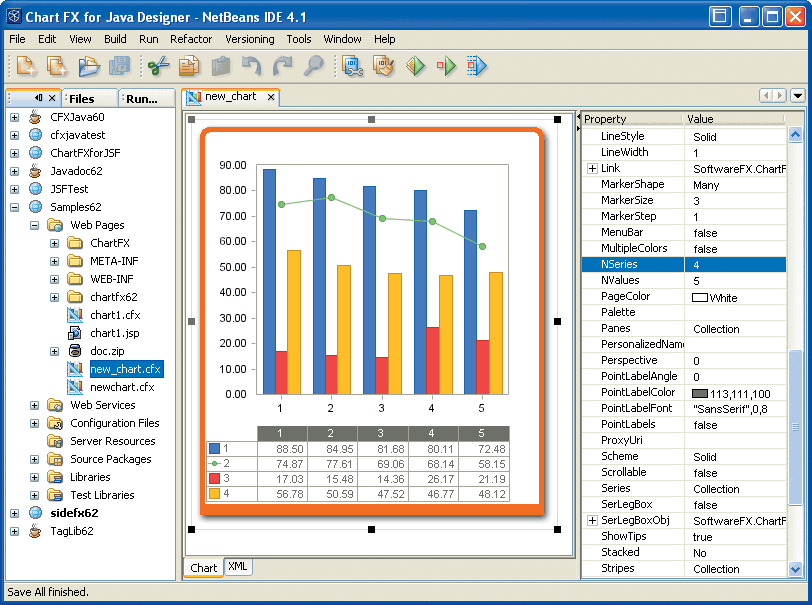812x605 pixels.
Task: Expand the Link property entry
Action: click(x=589, y=169)
